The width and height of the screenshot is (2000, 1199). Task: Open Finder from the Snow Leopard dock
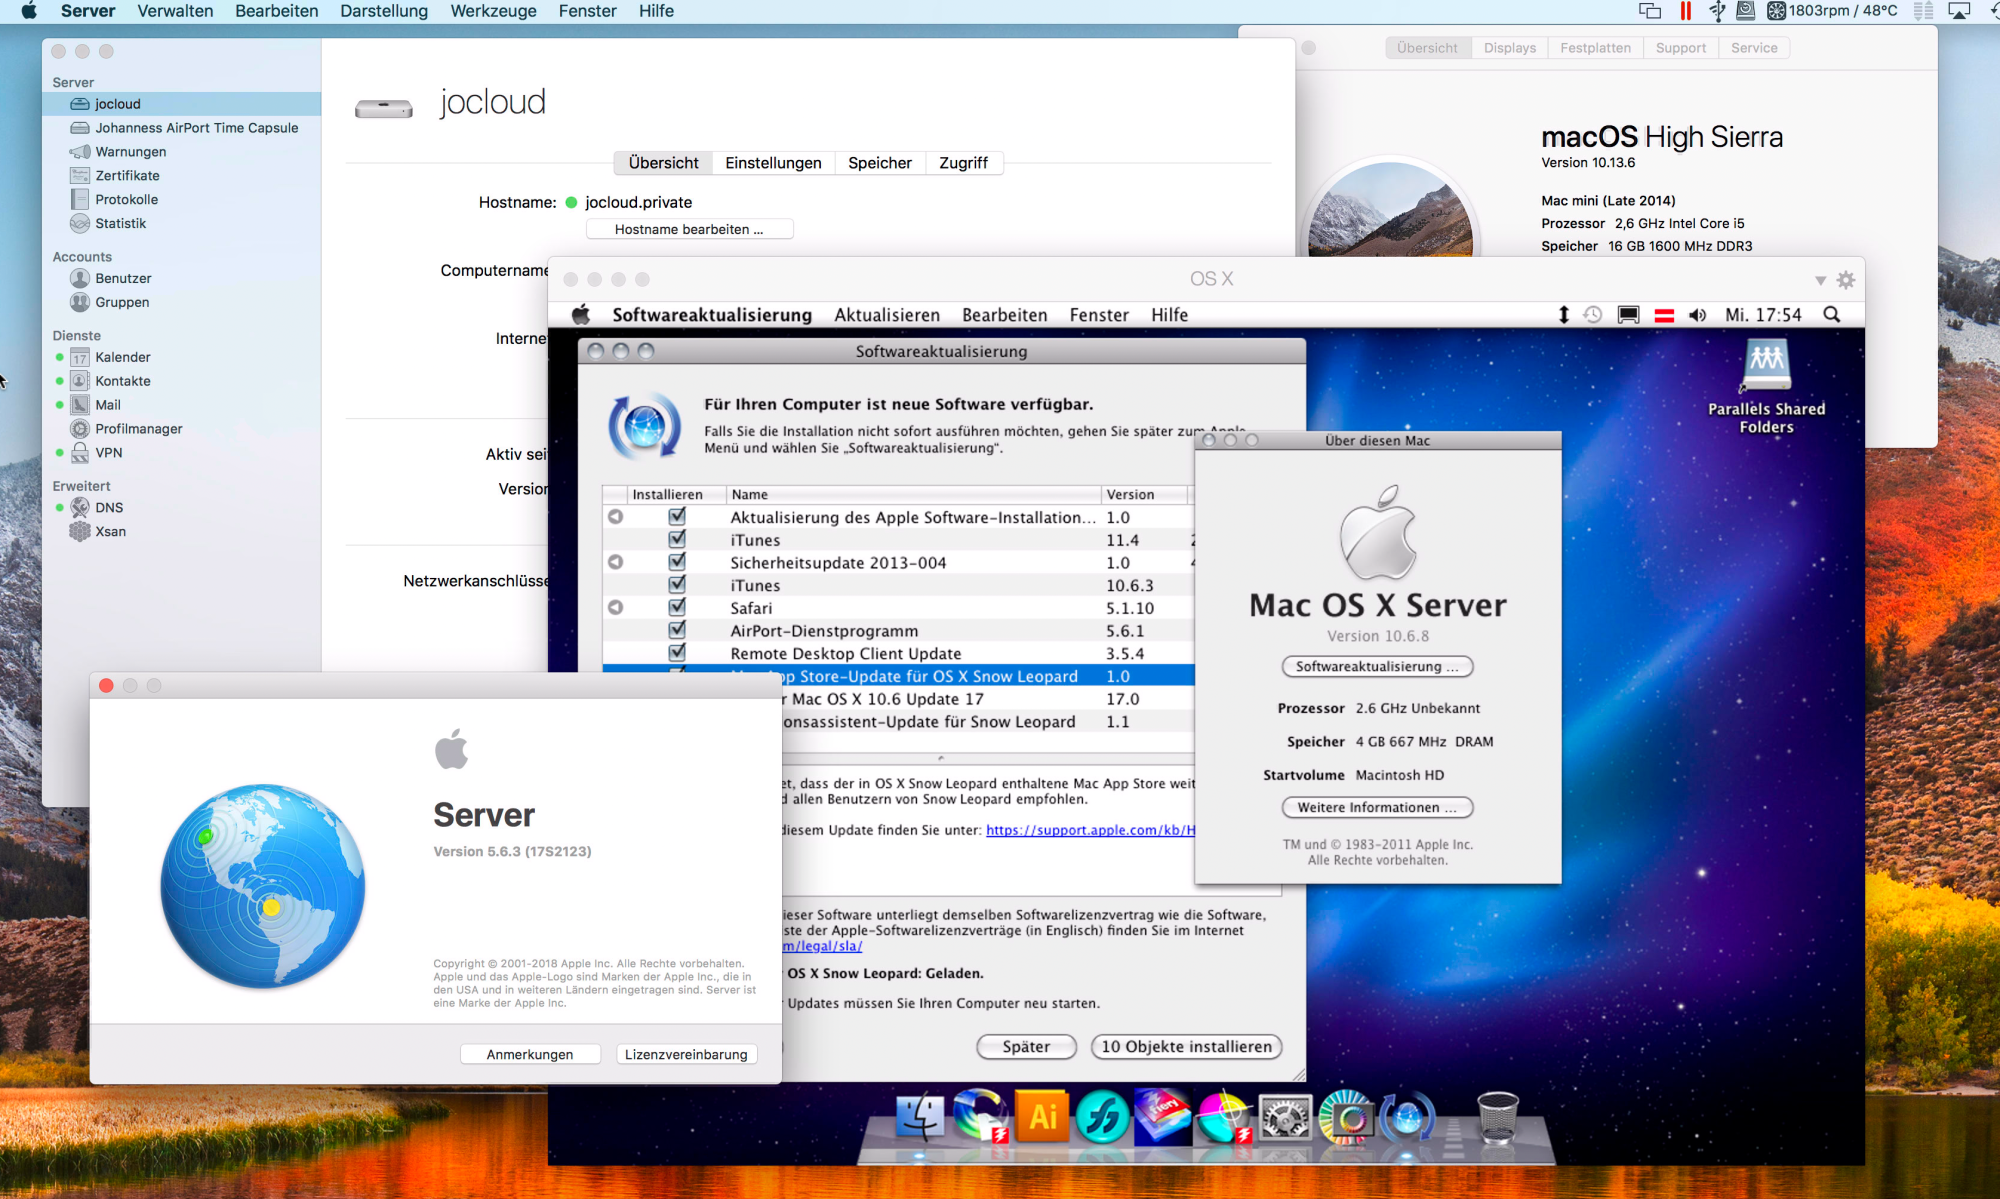point(920,1117)
